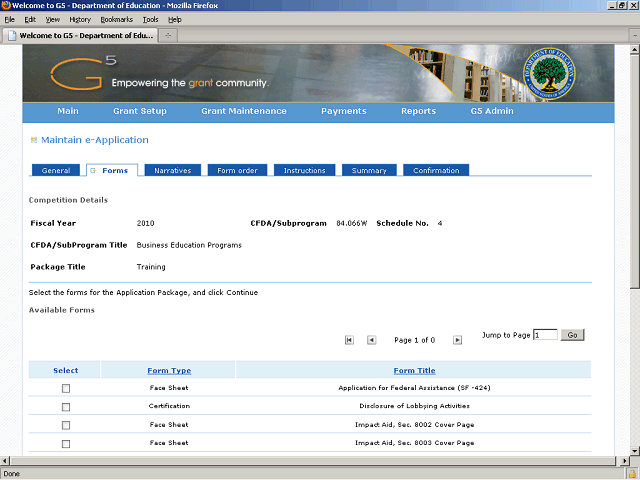
Task: Open the Bookmarks menu
Action: click(116, 20)
